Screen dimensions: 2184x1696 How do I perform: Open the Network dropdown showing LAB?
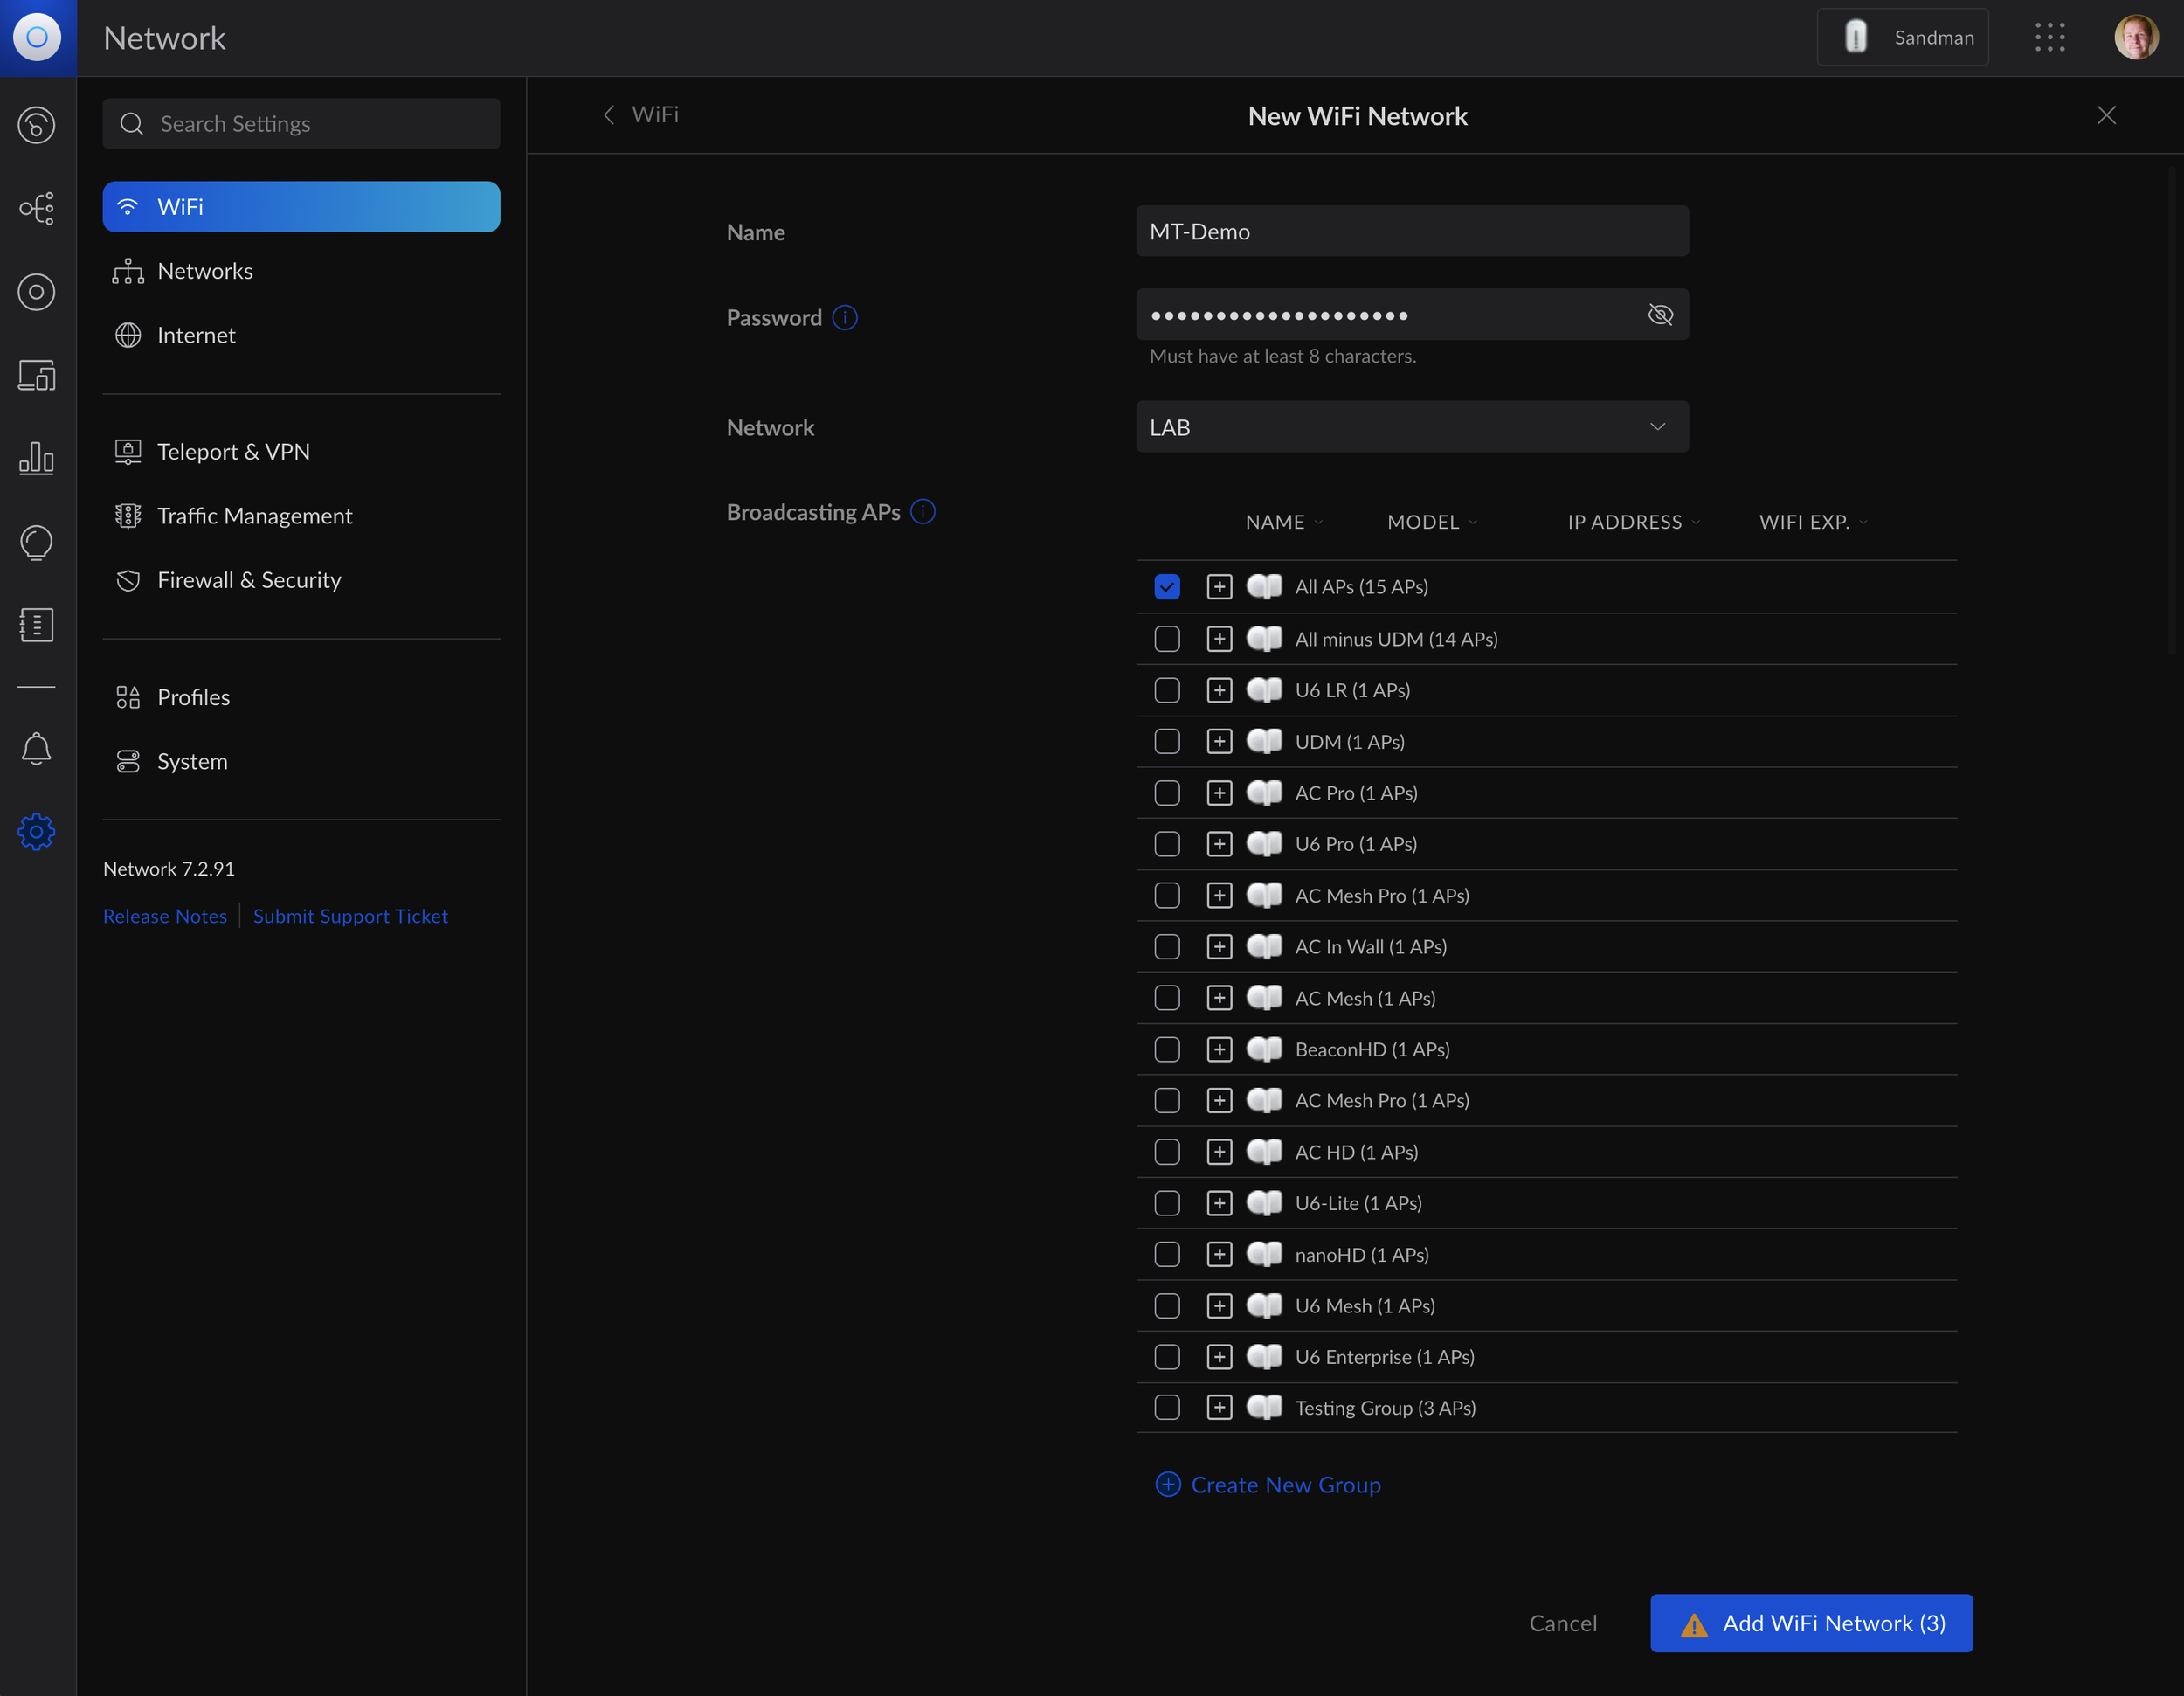click(1411, 427)
